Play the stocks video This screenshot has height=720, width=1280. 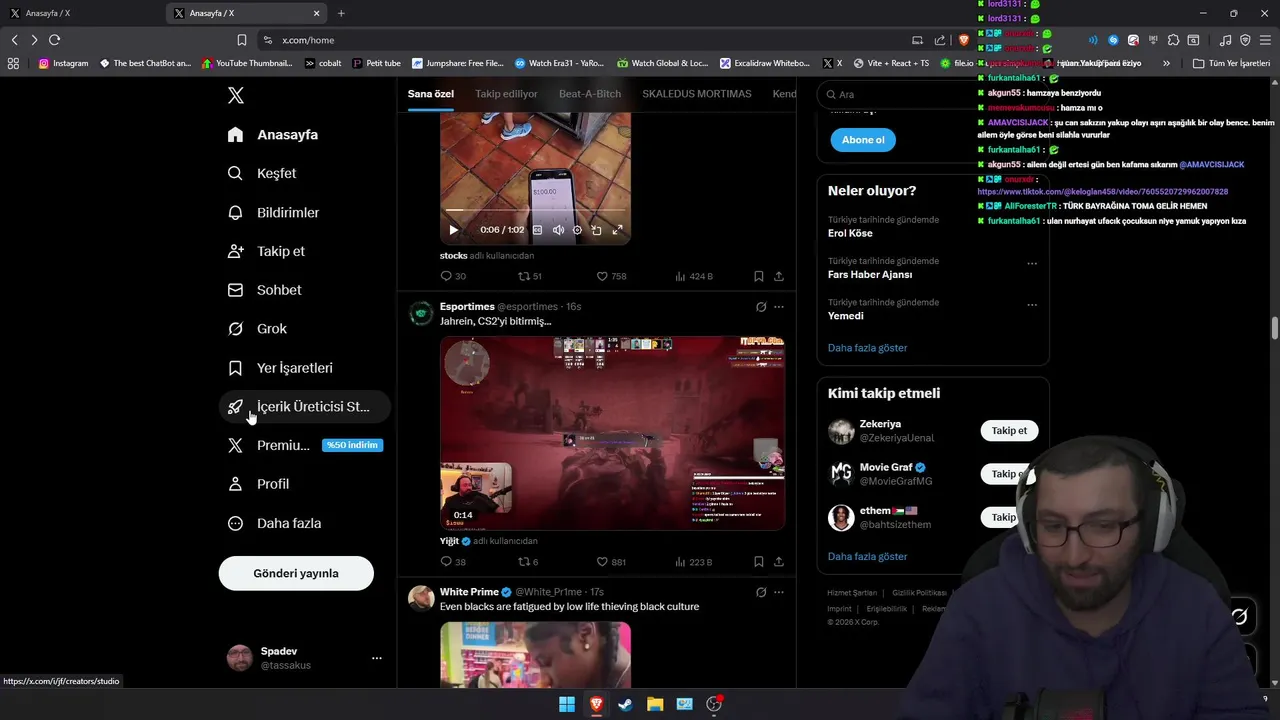[x=453, y=230]
